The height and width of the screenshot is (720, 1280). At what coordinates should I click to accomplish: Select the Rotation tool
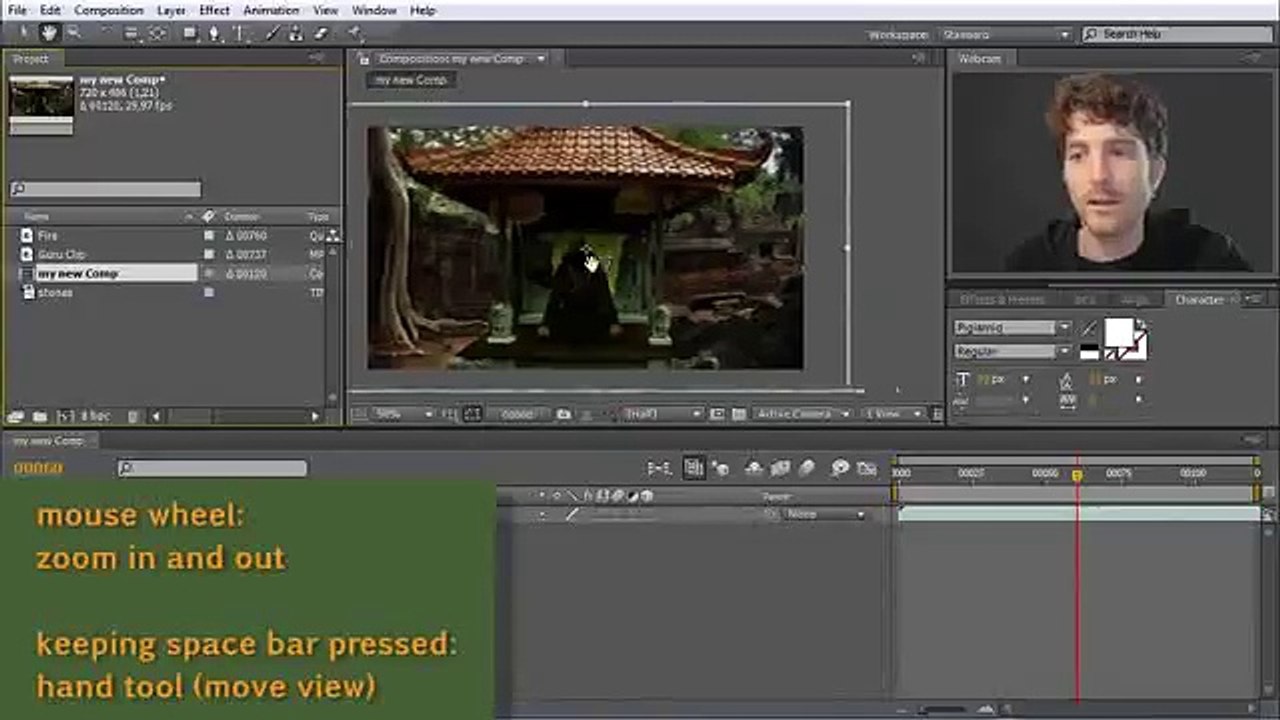click(x=105, y=33)
